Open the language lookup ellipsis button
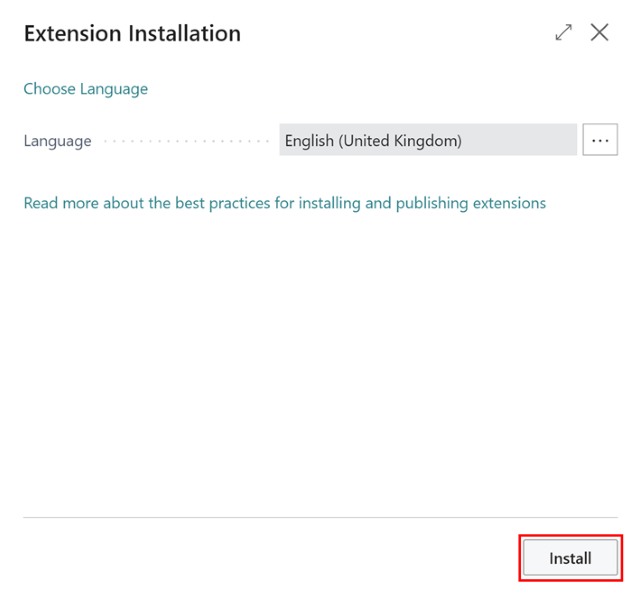 pyautogui.click(x=600, y=141)
